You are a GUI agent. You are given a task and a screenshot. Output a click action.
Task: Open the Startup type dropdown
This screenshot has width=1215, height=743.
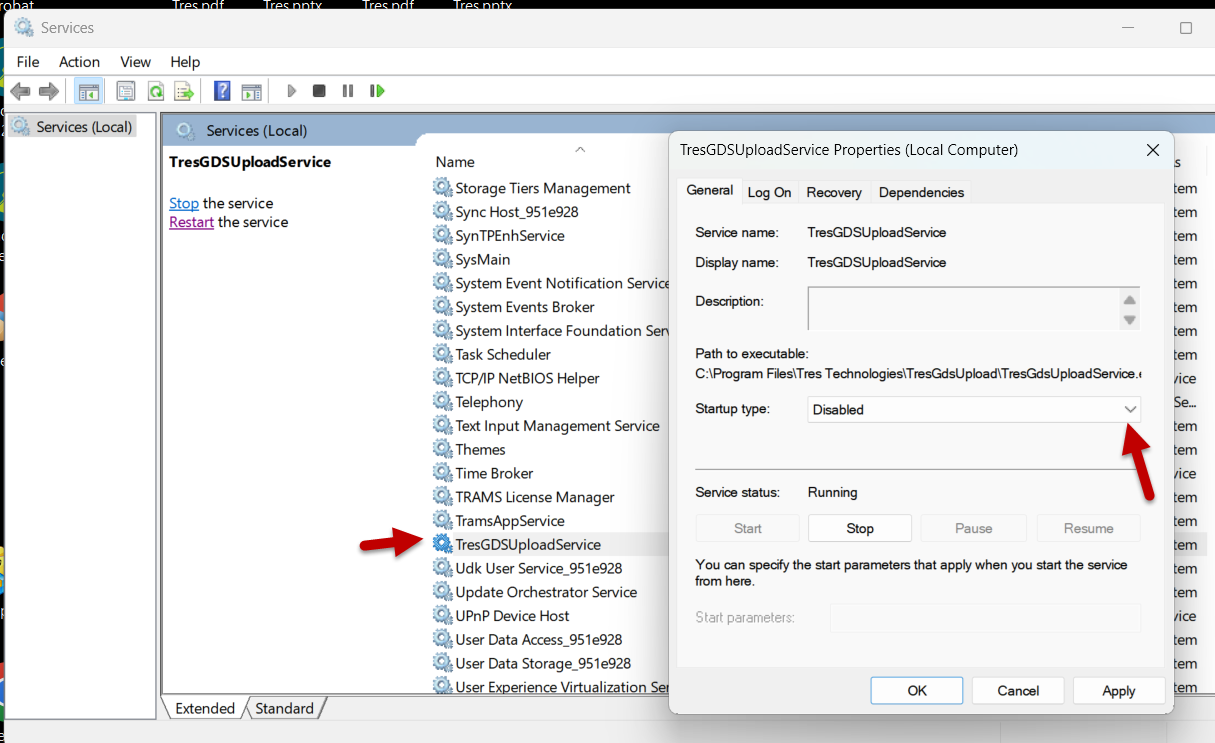pyautogui.click(x=1130, y=409)
